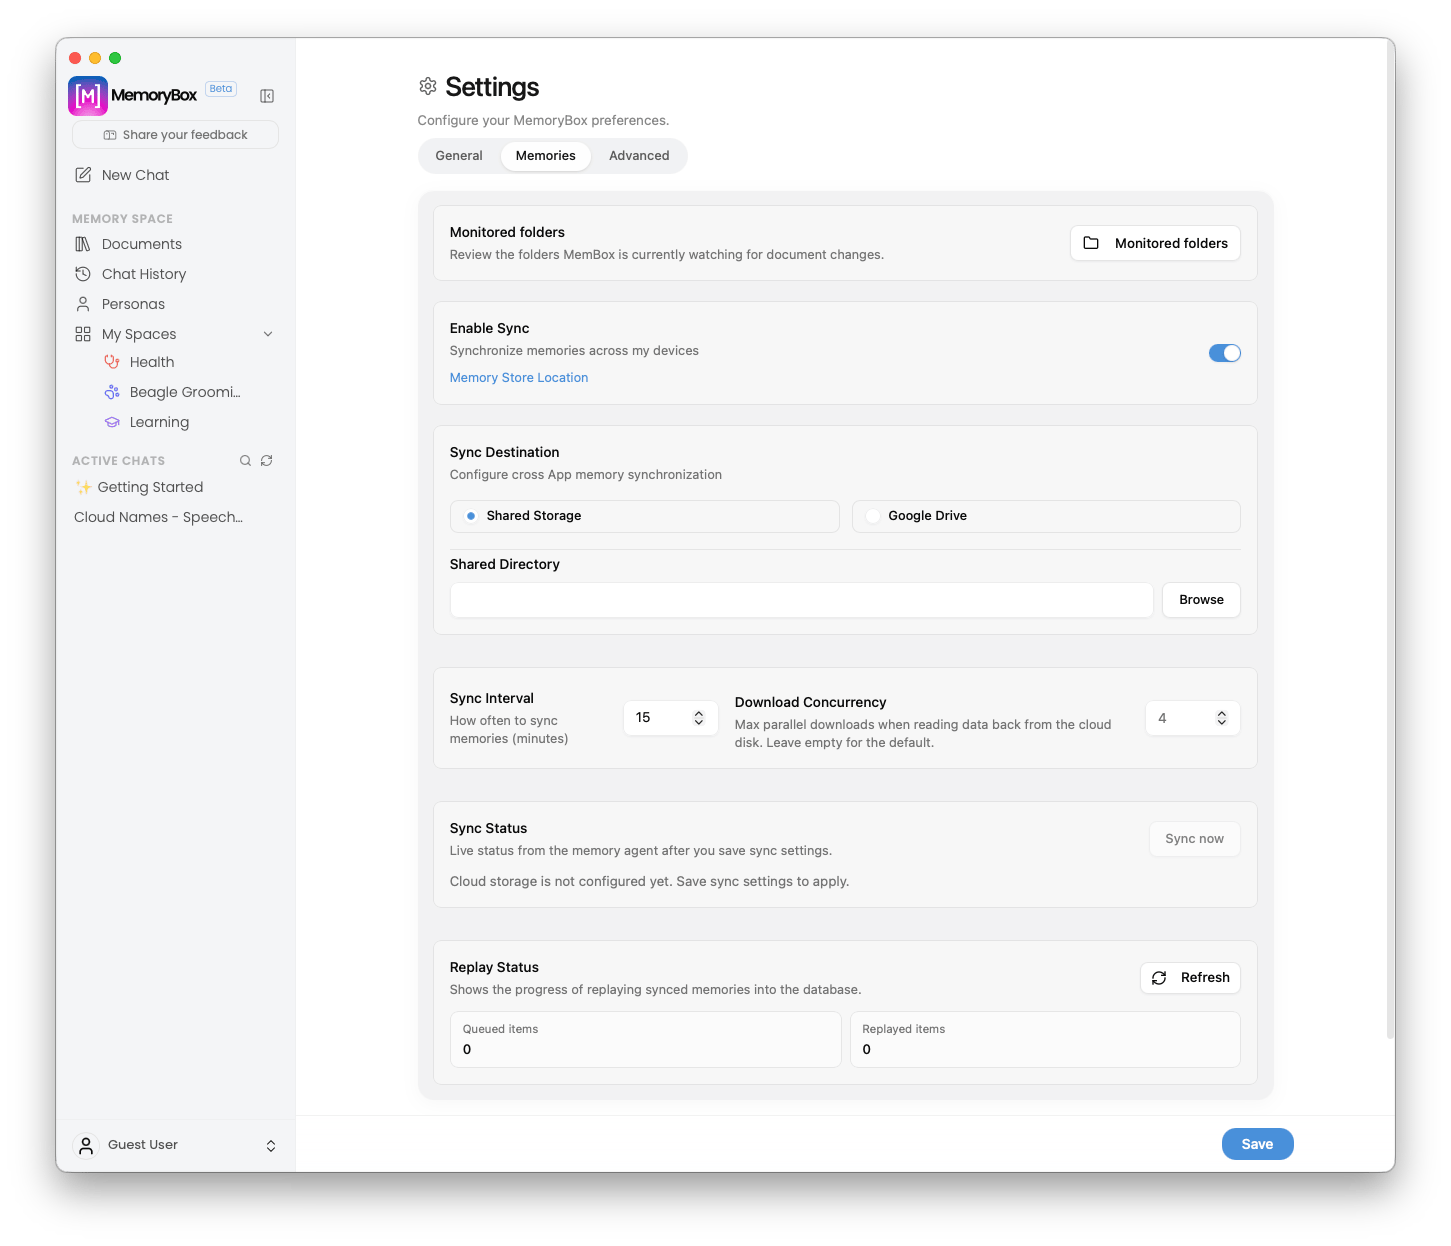Viewport: 1451px width, 1246px height.
Task: Click the Personas person icon
Action: tap(83, 304)
